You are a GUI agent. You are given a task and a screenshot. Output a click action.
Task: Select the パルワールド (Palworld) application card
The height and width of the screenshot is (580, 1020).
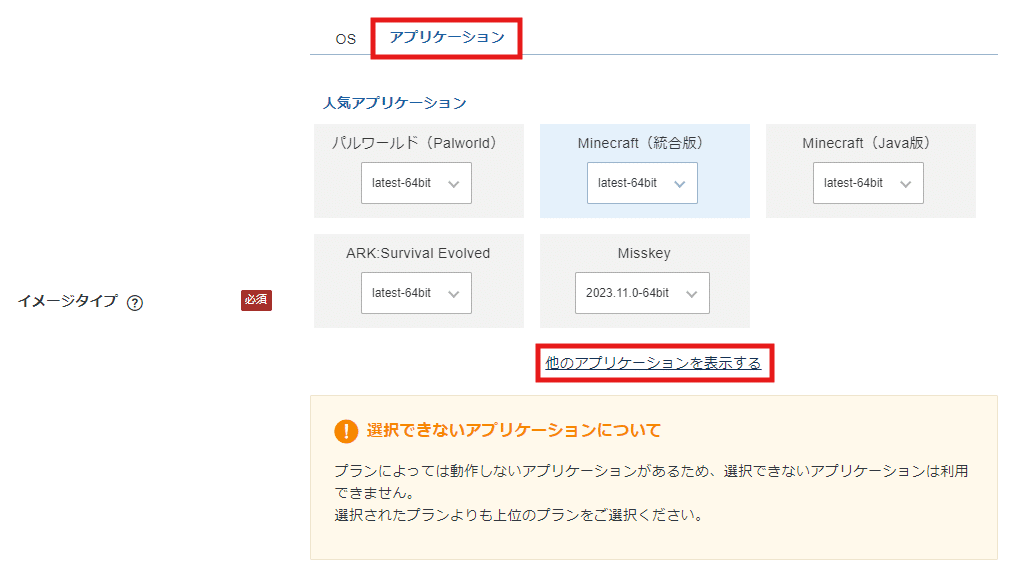tap(418, 171)
